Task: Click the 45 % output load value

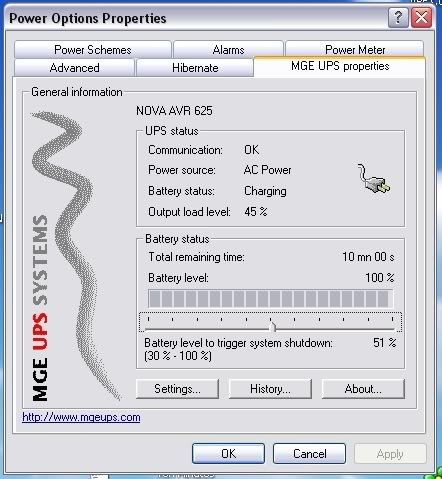Action: [256, 212]
